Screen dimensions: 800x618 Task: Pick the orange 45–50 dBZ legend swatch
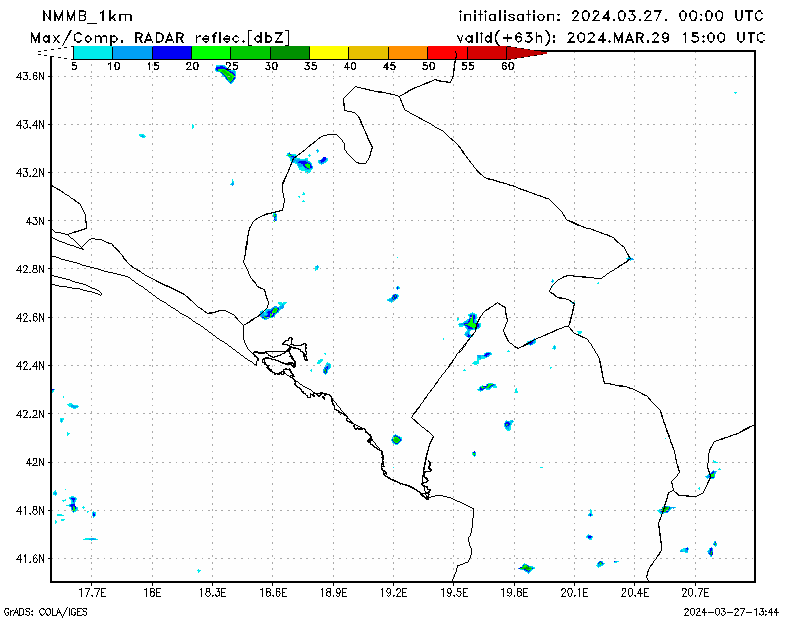[408, 53]
